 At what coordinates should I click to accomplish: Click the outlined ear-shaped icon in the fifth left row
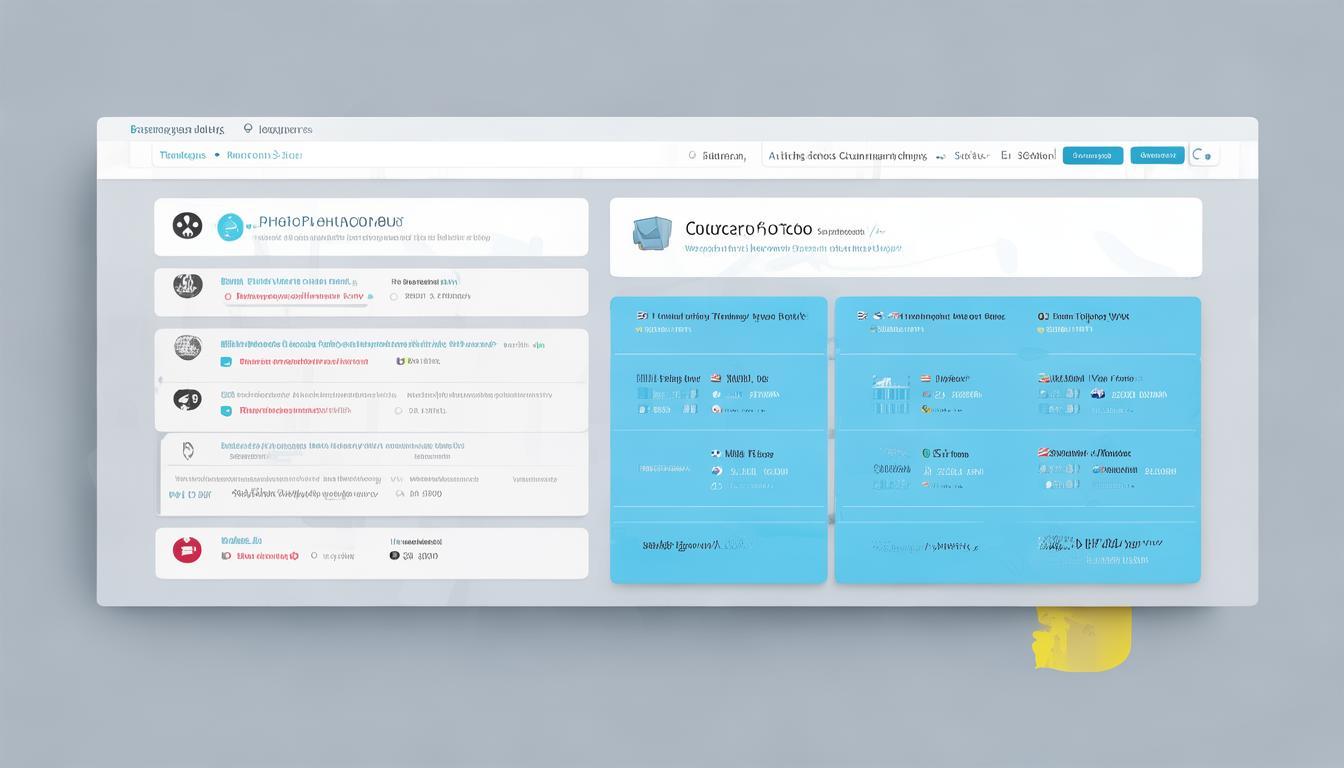click(187, 451)
